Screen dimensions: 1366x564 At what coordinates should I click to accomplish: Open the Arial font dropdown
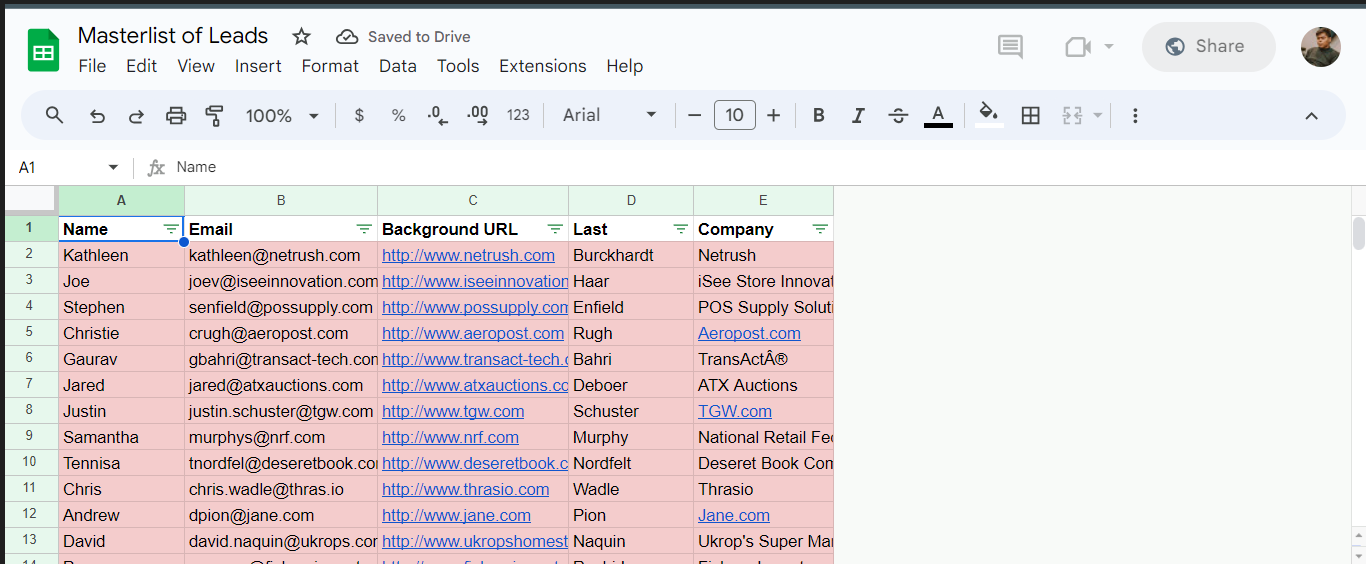[x=609, y=115]
